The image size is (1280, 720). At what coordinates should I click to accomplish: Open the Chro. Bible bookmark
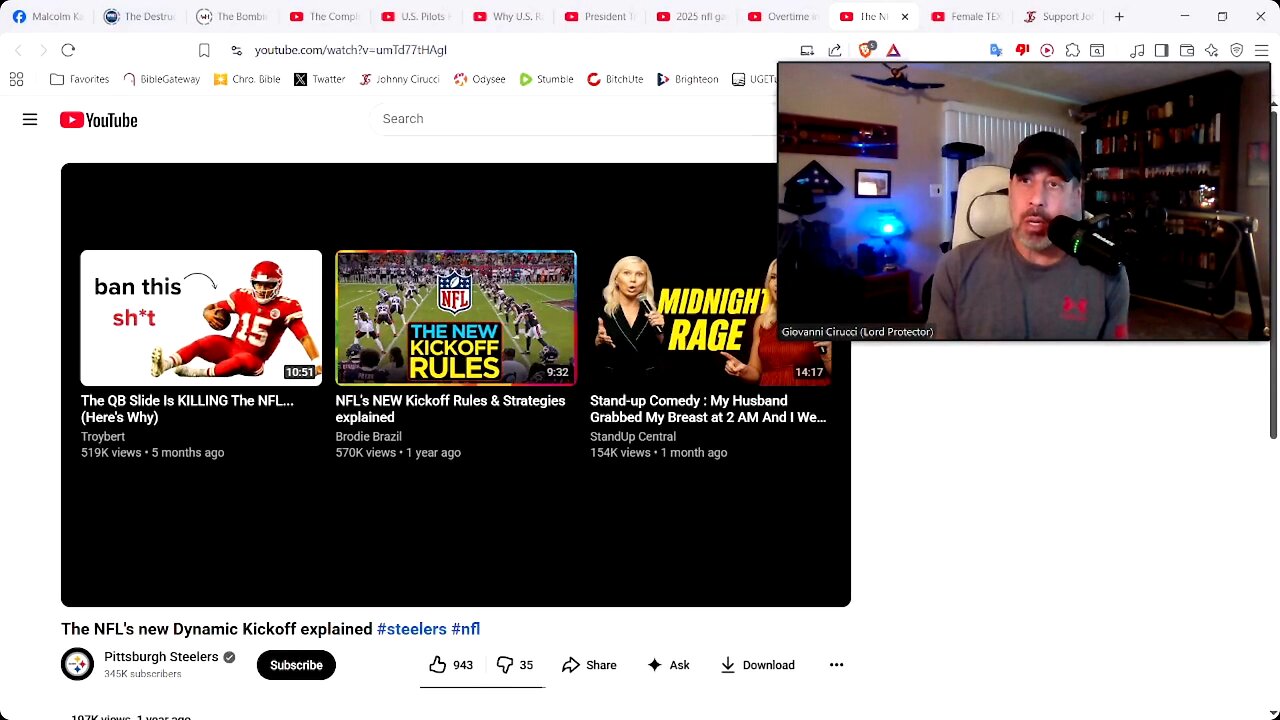(247, 79)
